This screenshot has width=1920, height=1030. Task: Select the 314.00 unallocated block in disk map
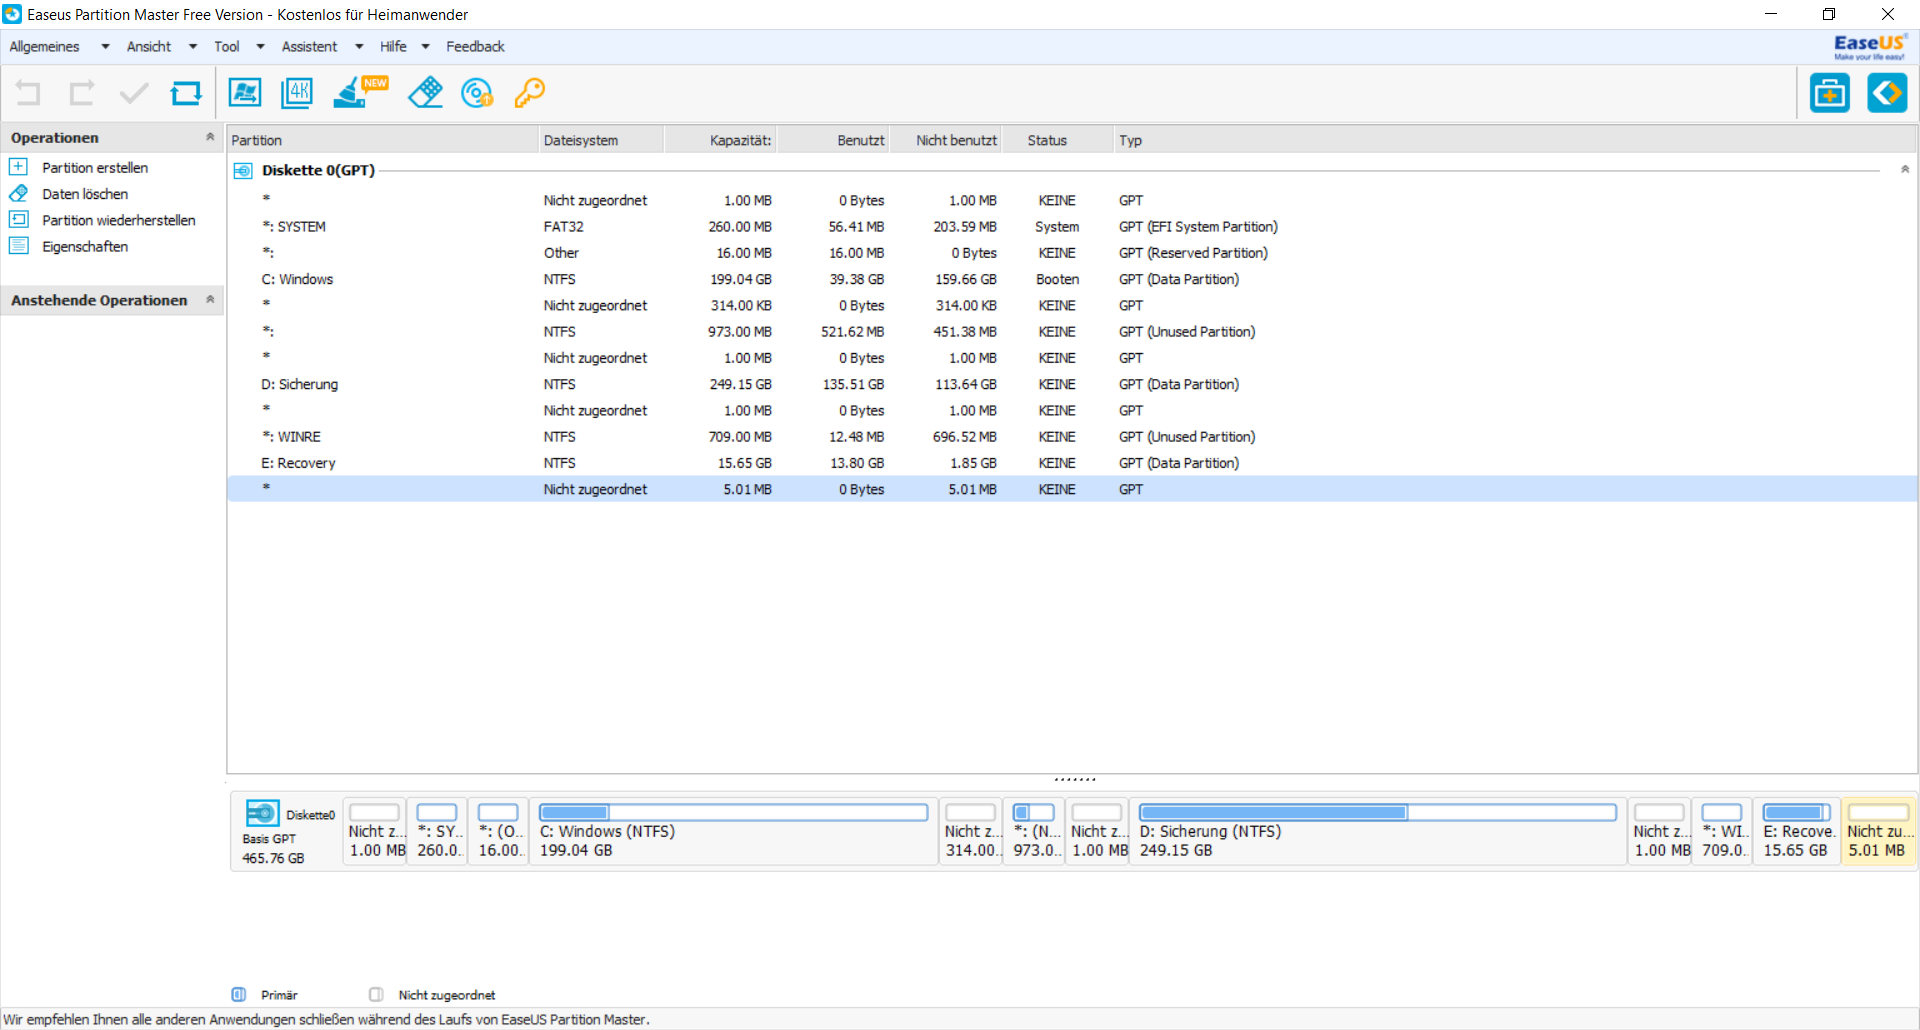point(971,831)
